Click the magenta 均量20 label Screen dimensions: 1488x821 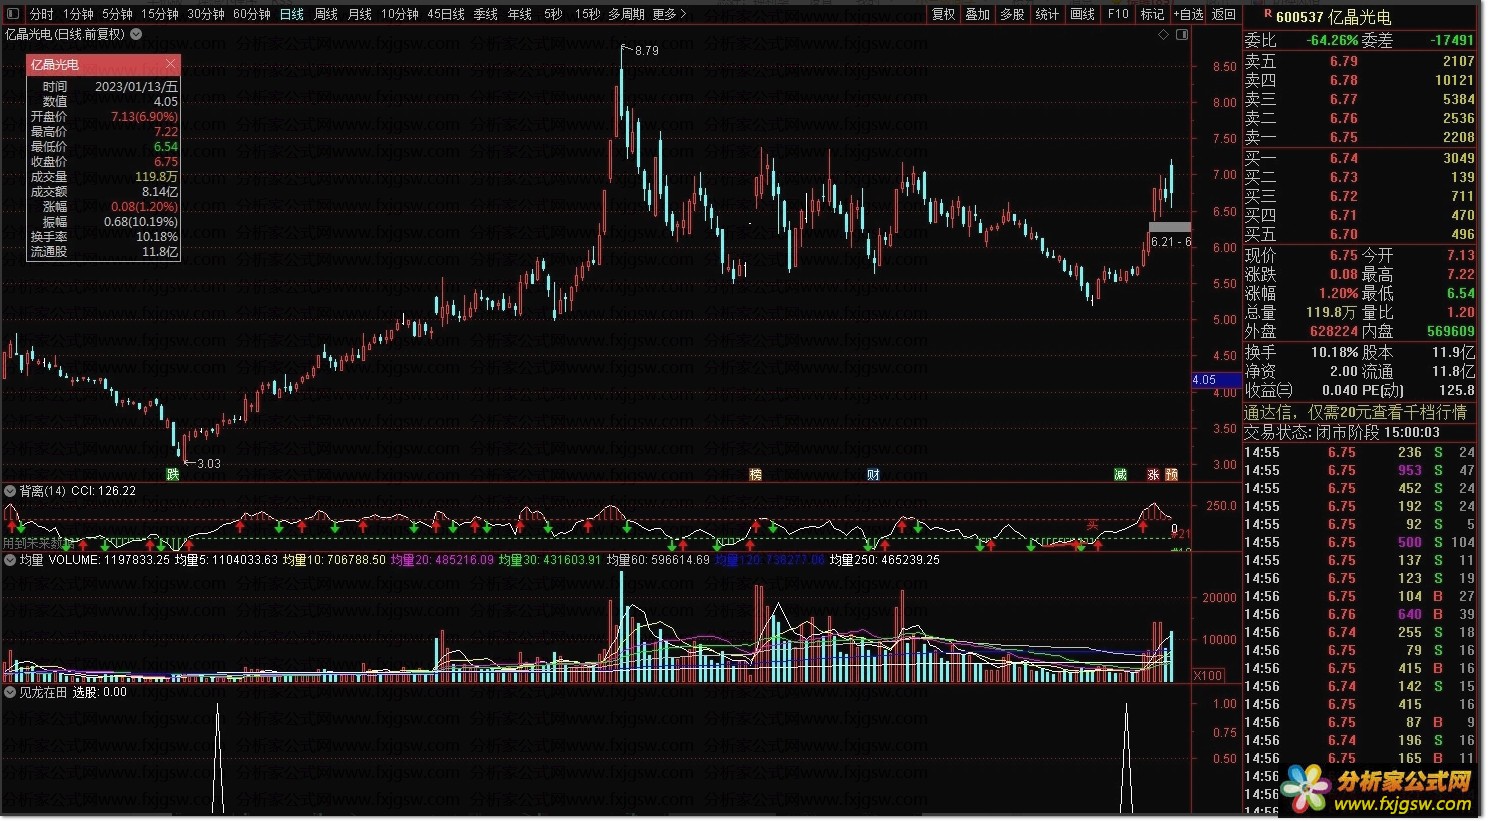tap(442, 560)
